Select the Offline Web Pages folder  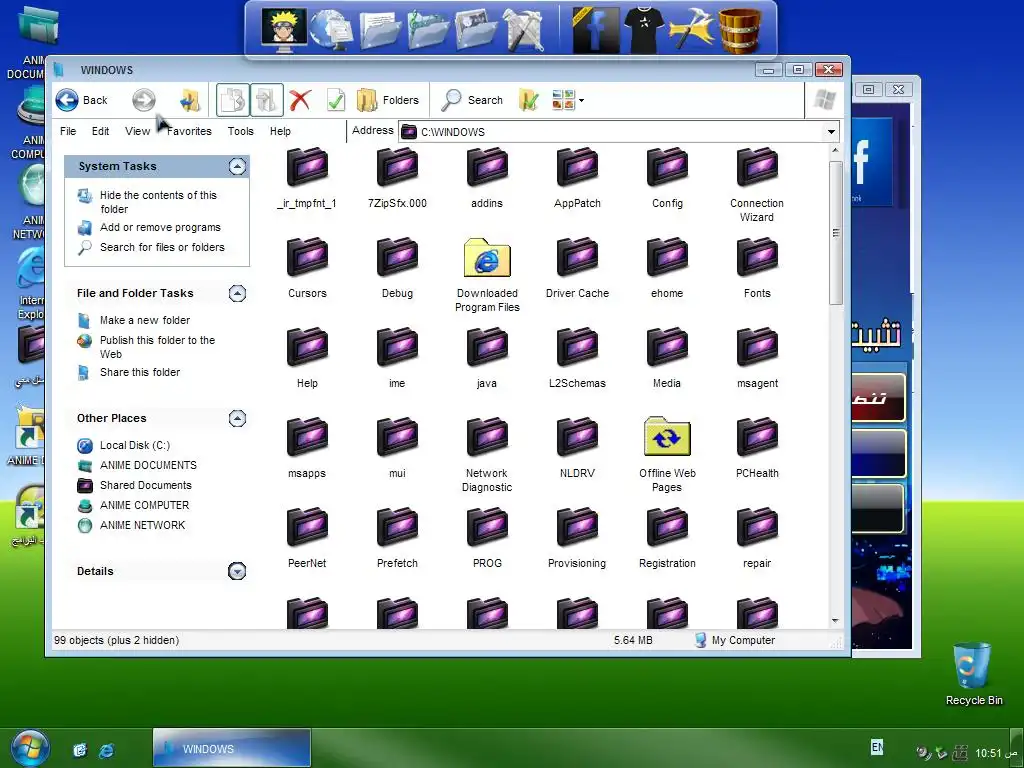(x=667, y=455)
